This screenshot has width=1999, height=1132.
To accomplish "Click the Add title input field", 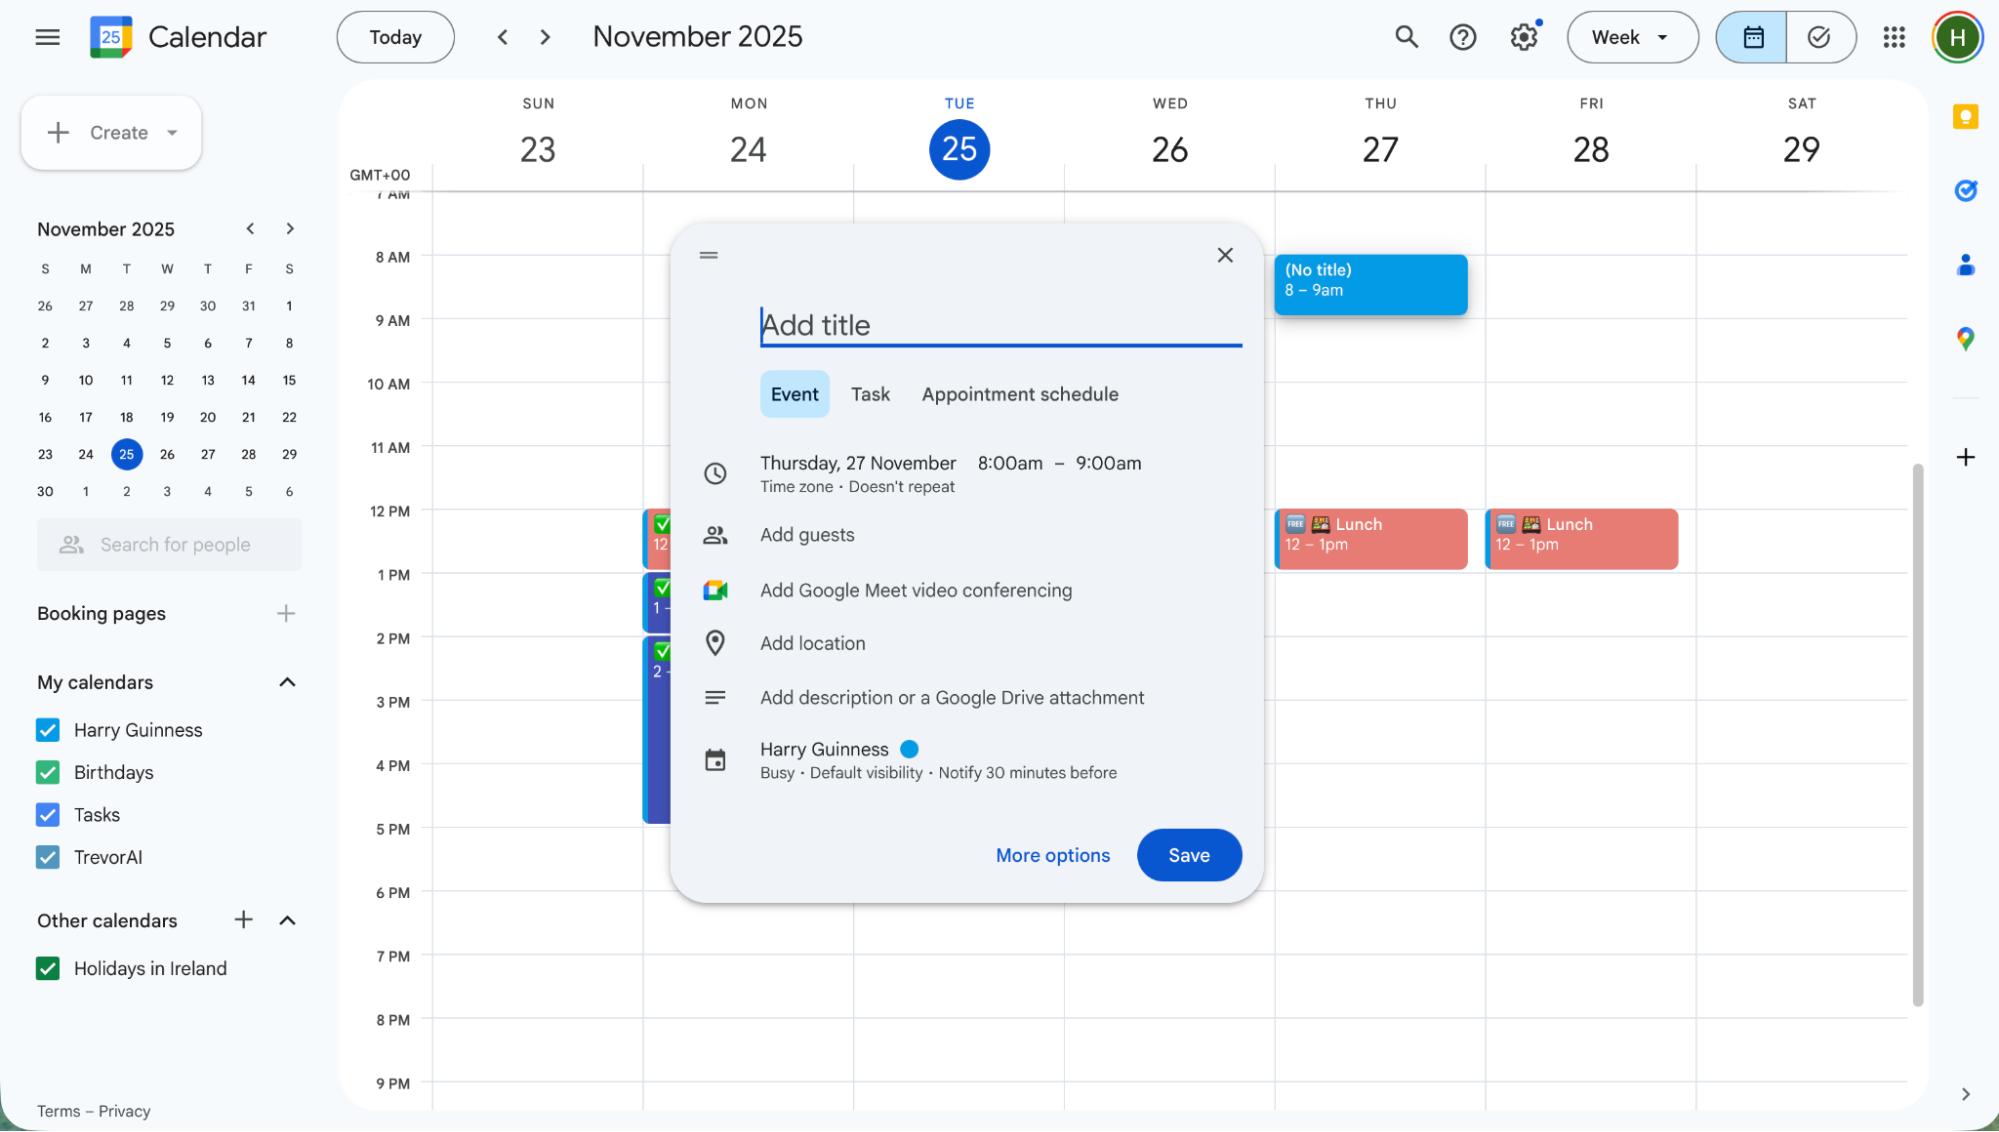I will (999, 324).
